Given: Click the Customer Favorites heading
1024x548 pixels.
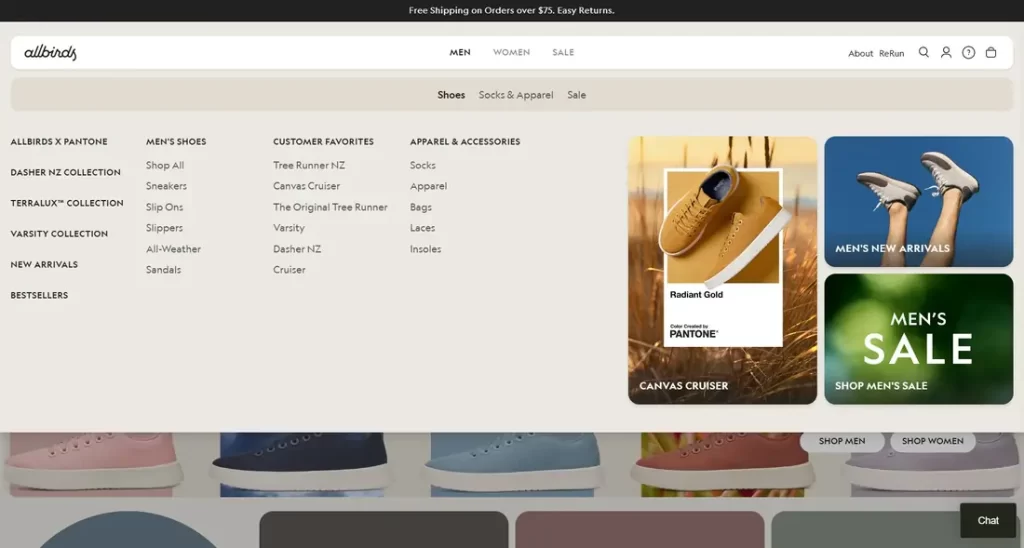Looking at the screenshot, I should click(x=323, y=142).
